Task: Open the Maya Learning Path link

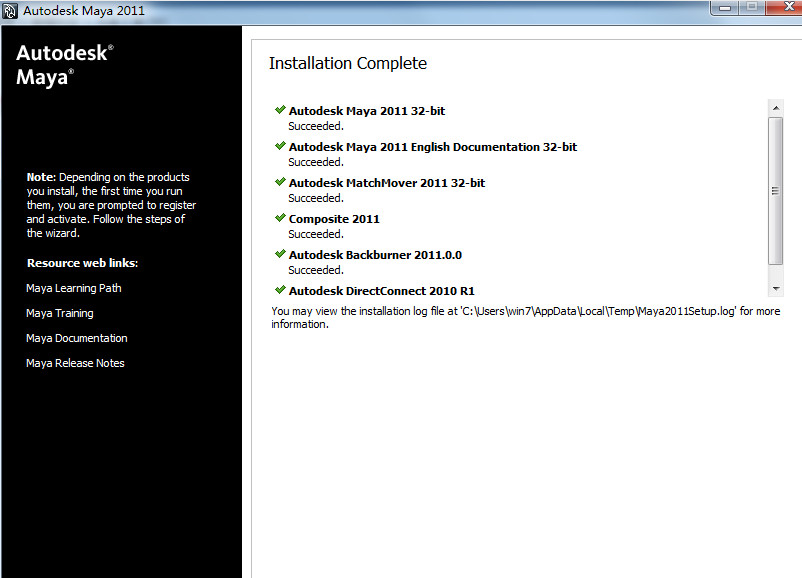Action: click(x=74, y=288)
